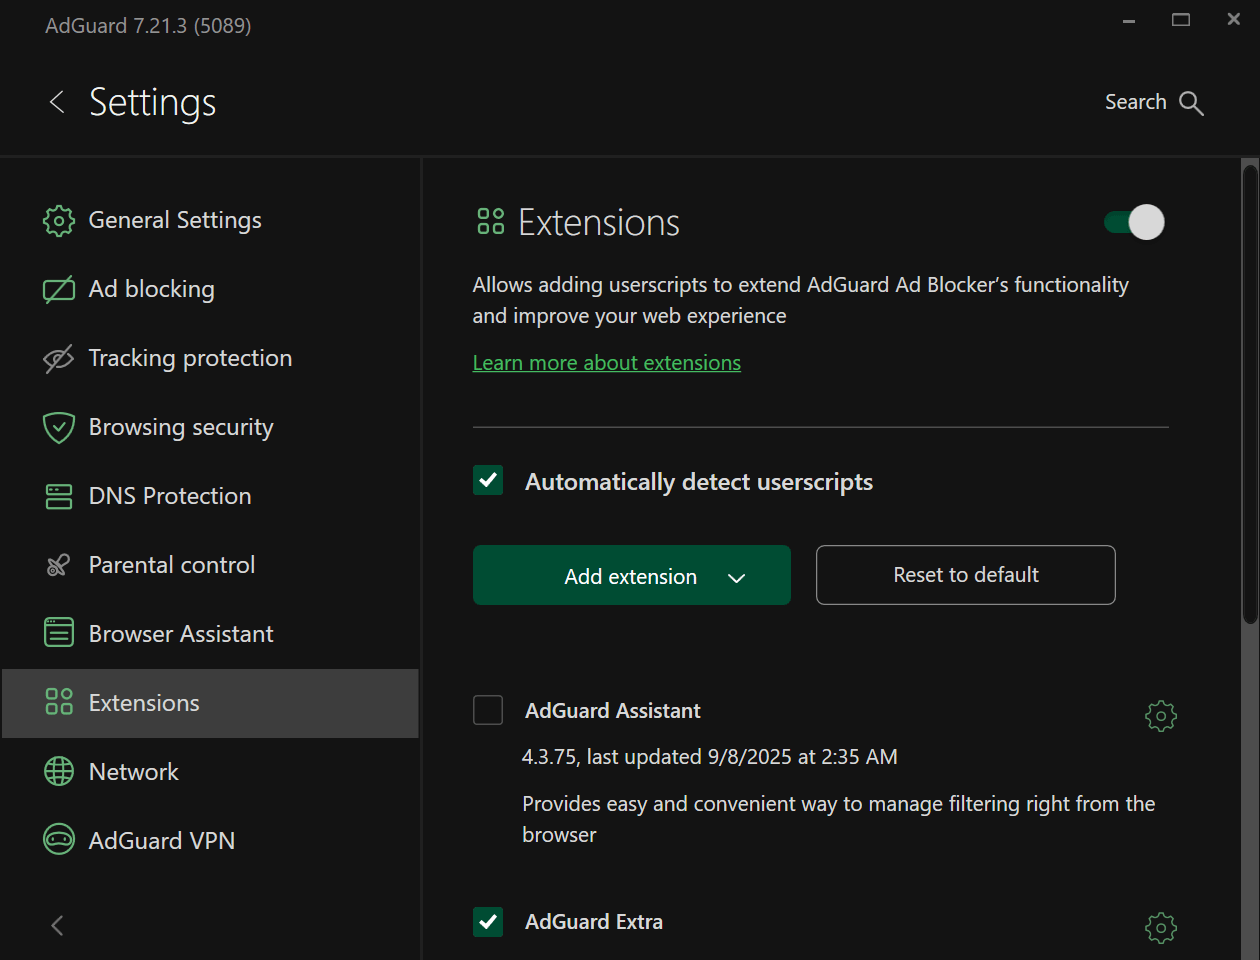Turn off the Extensions master switch
The image size is (1260, 960).
(x=1134, y=222)
